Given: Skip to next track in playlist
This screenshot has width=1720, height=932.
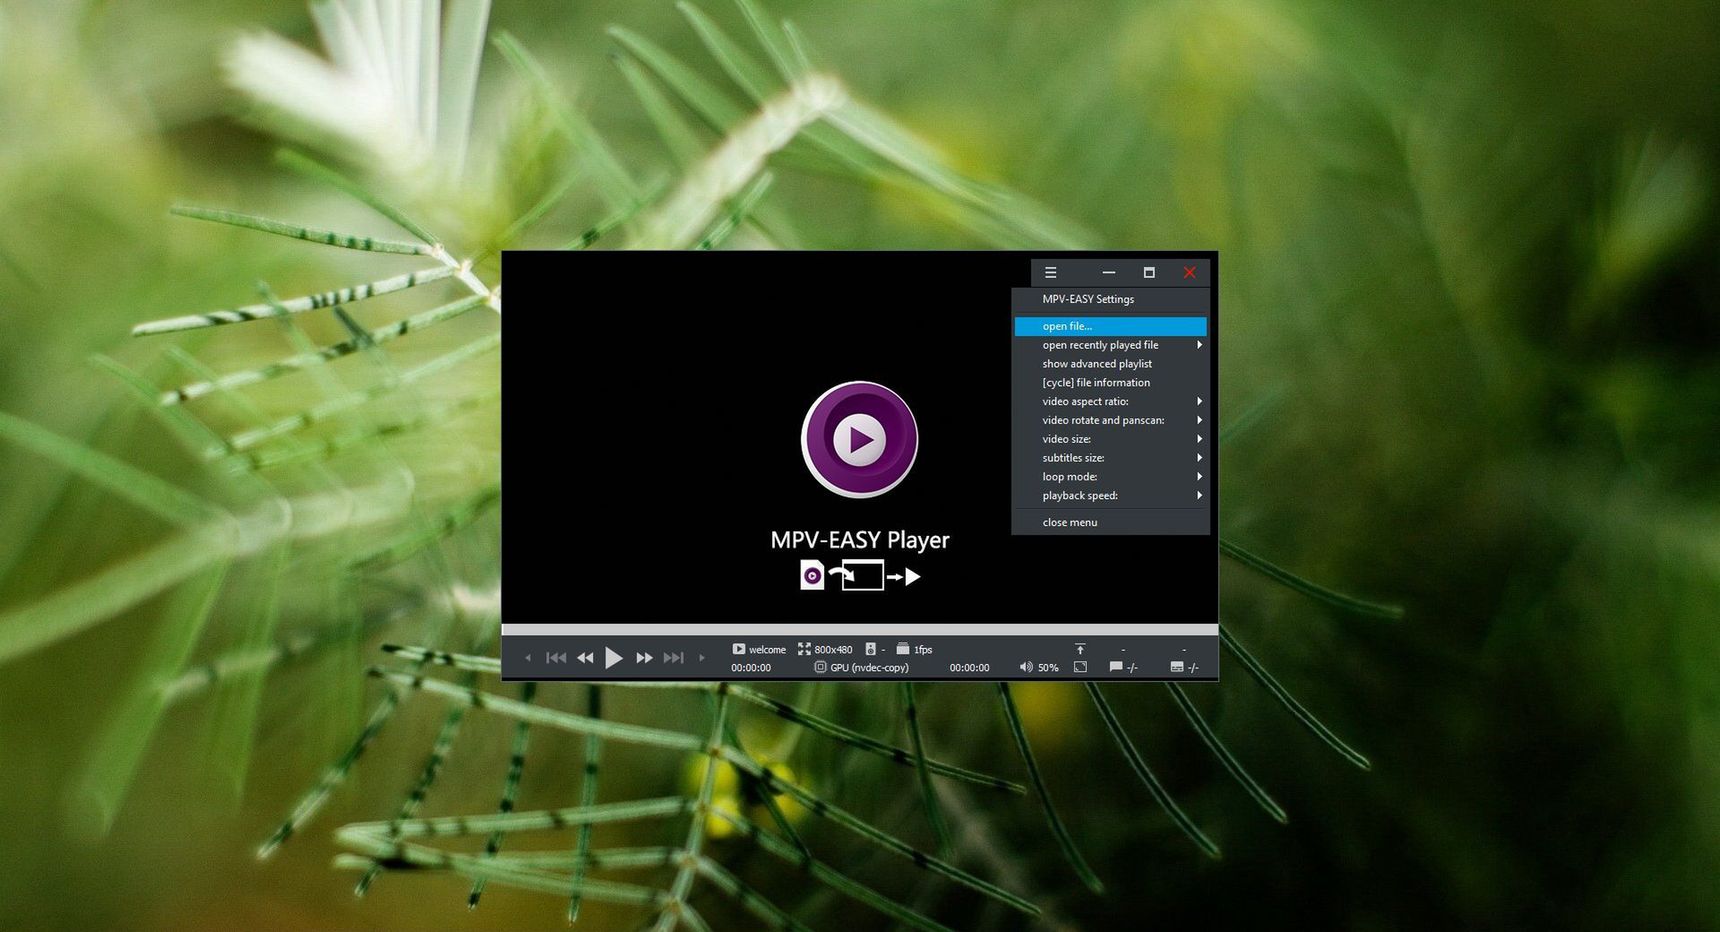Looking at the screenshot, I should tap(673, 658).
